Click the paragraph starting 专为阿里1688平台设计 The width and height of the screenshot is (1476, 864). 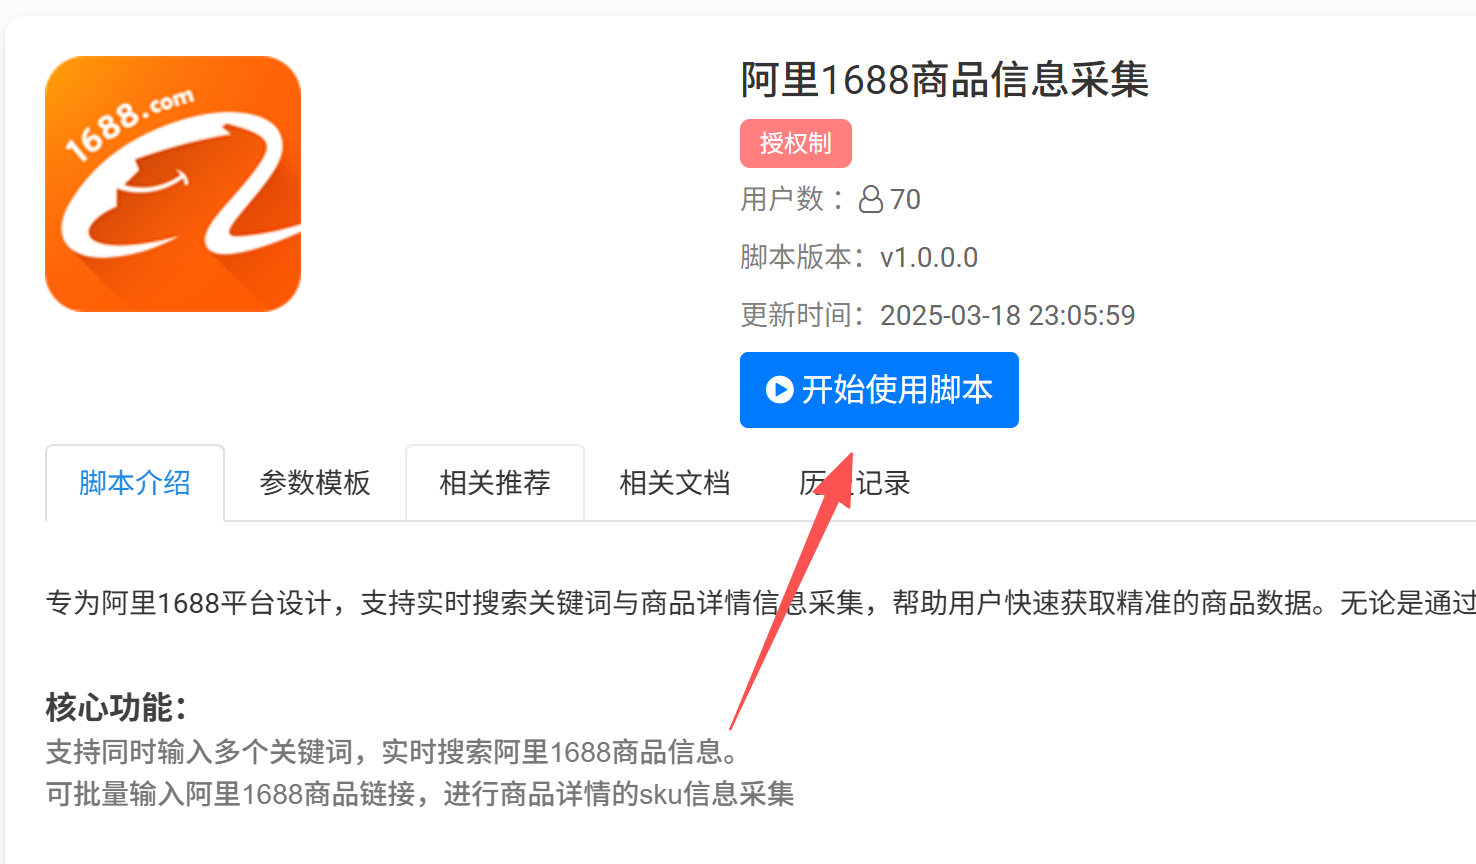click(x=761, y=603)
